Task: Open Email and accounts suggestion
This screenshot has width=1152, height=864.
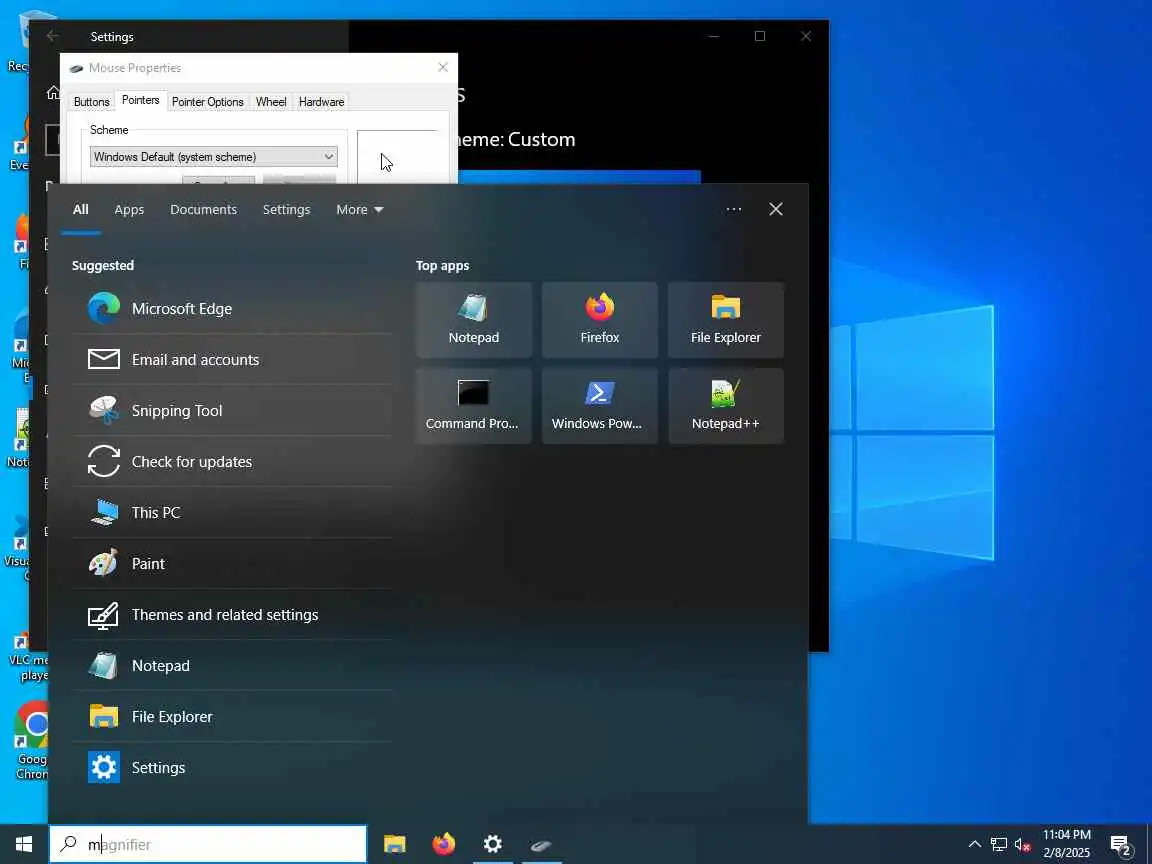Action: point(232,359)
